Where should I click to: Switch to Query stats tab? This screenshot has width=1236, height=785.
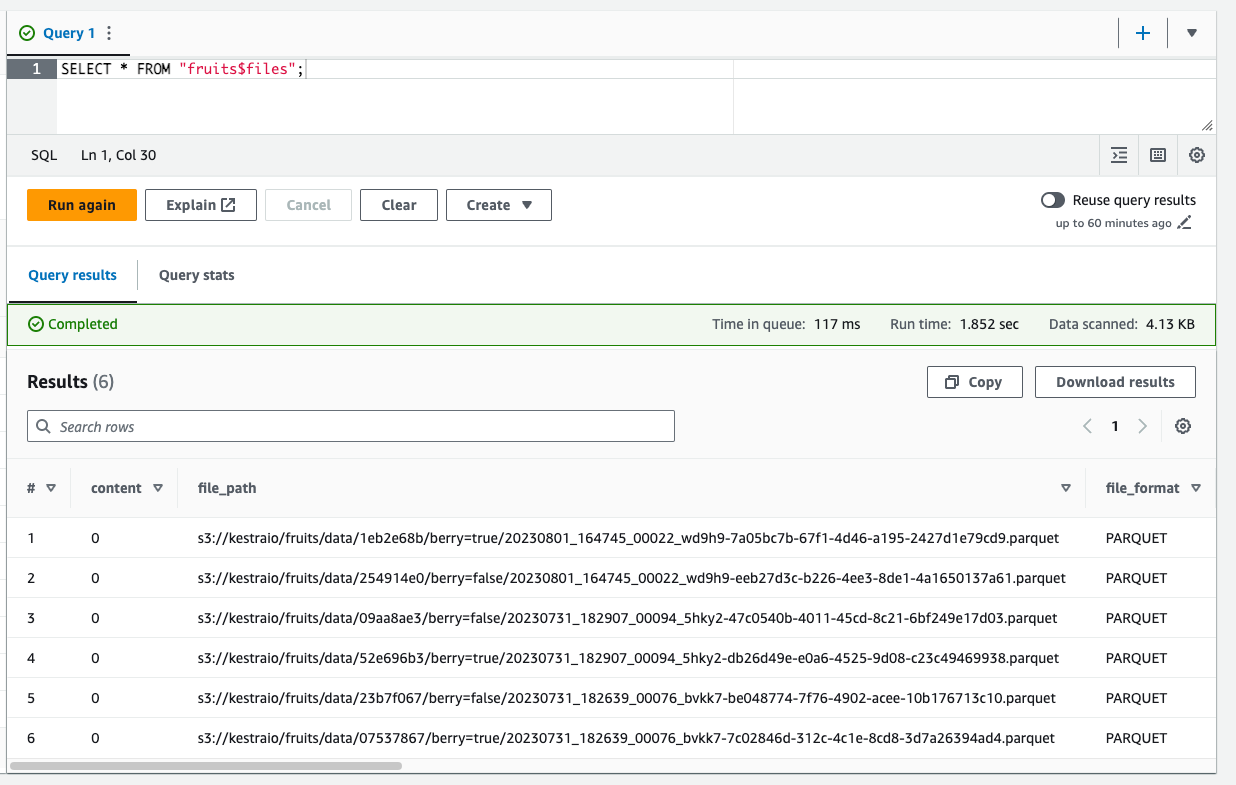pos(196,275)
